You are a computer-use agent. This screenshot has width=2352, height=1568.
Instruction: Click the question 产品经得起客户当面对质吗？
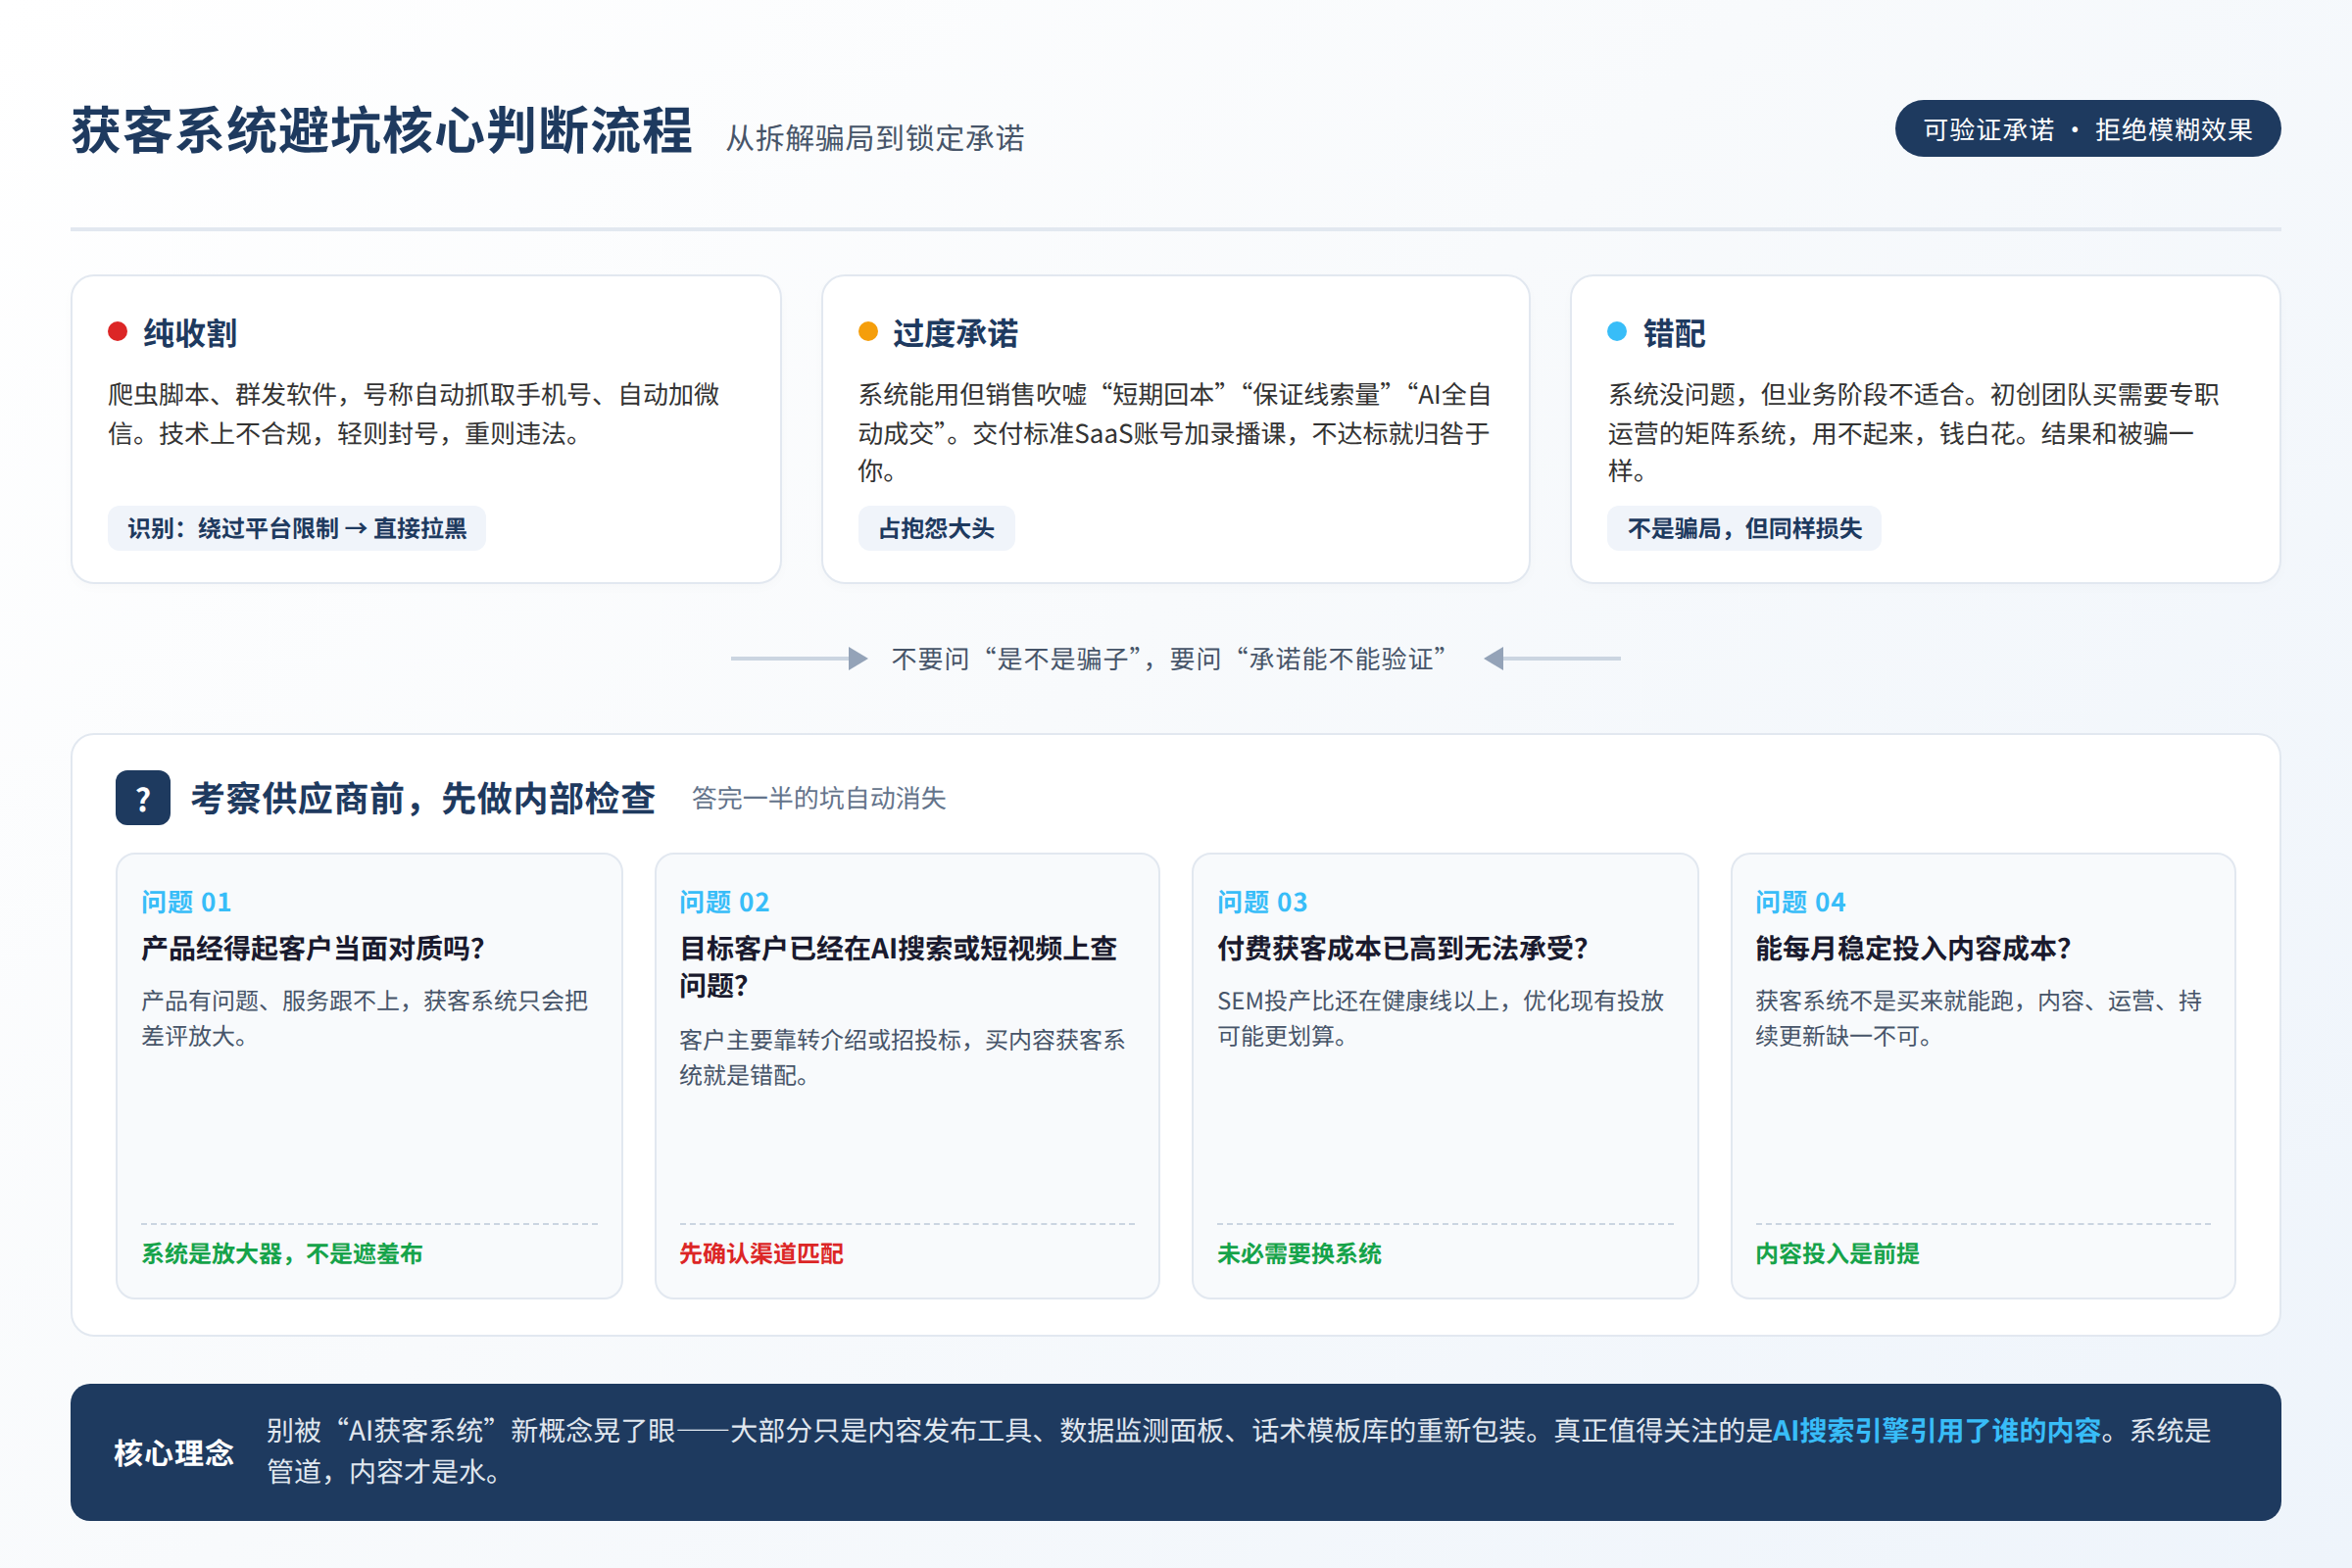(x=314, y=948)
